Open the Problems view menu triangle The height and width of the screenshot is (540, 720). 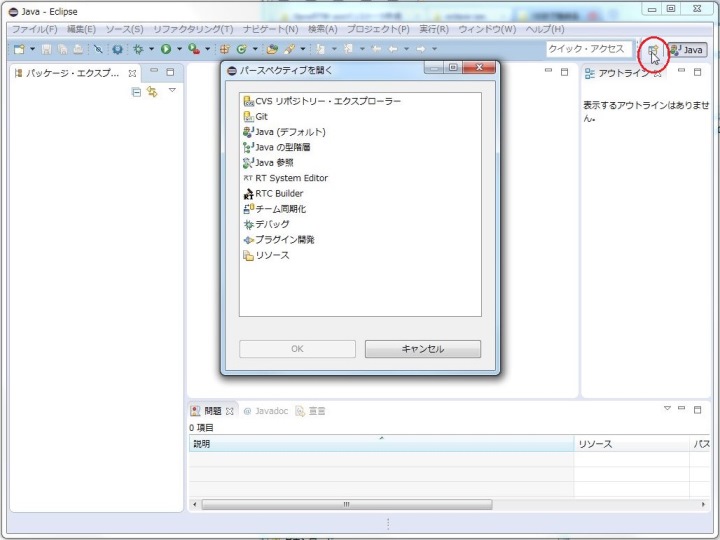click(668, 408)
